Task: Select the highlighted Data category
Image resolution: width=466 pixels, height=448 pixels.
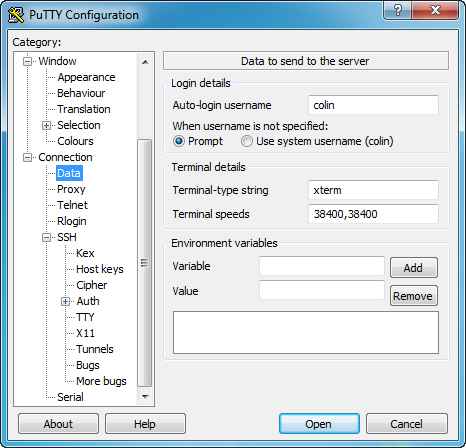Action: (x=69, y=173)
